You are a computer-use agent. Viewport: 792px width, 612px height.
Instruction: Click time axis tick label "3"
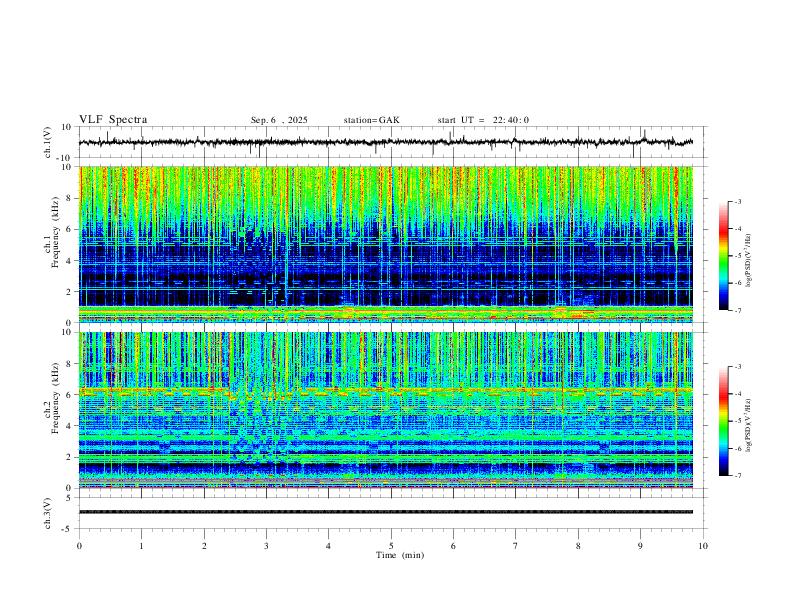266,546
